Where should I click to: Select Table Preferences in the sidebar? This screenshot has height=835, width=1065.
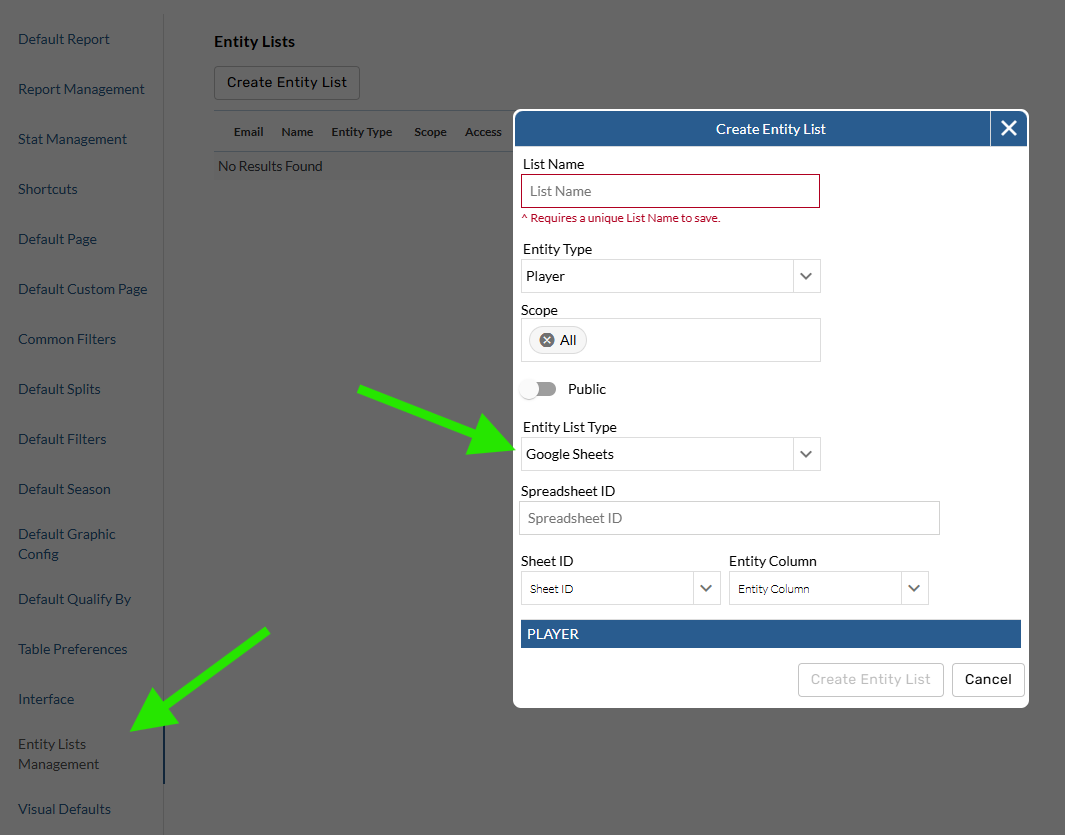tap(72, 649)
